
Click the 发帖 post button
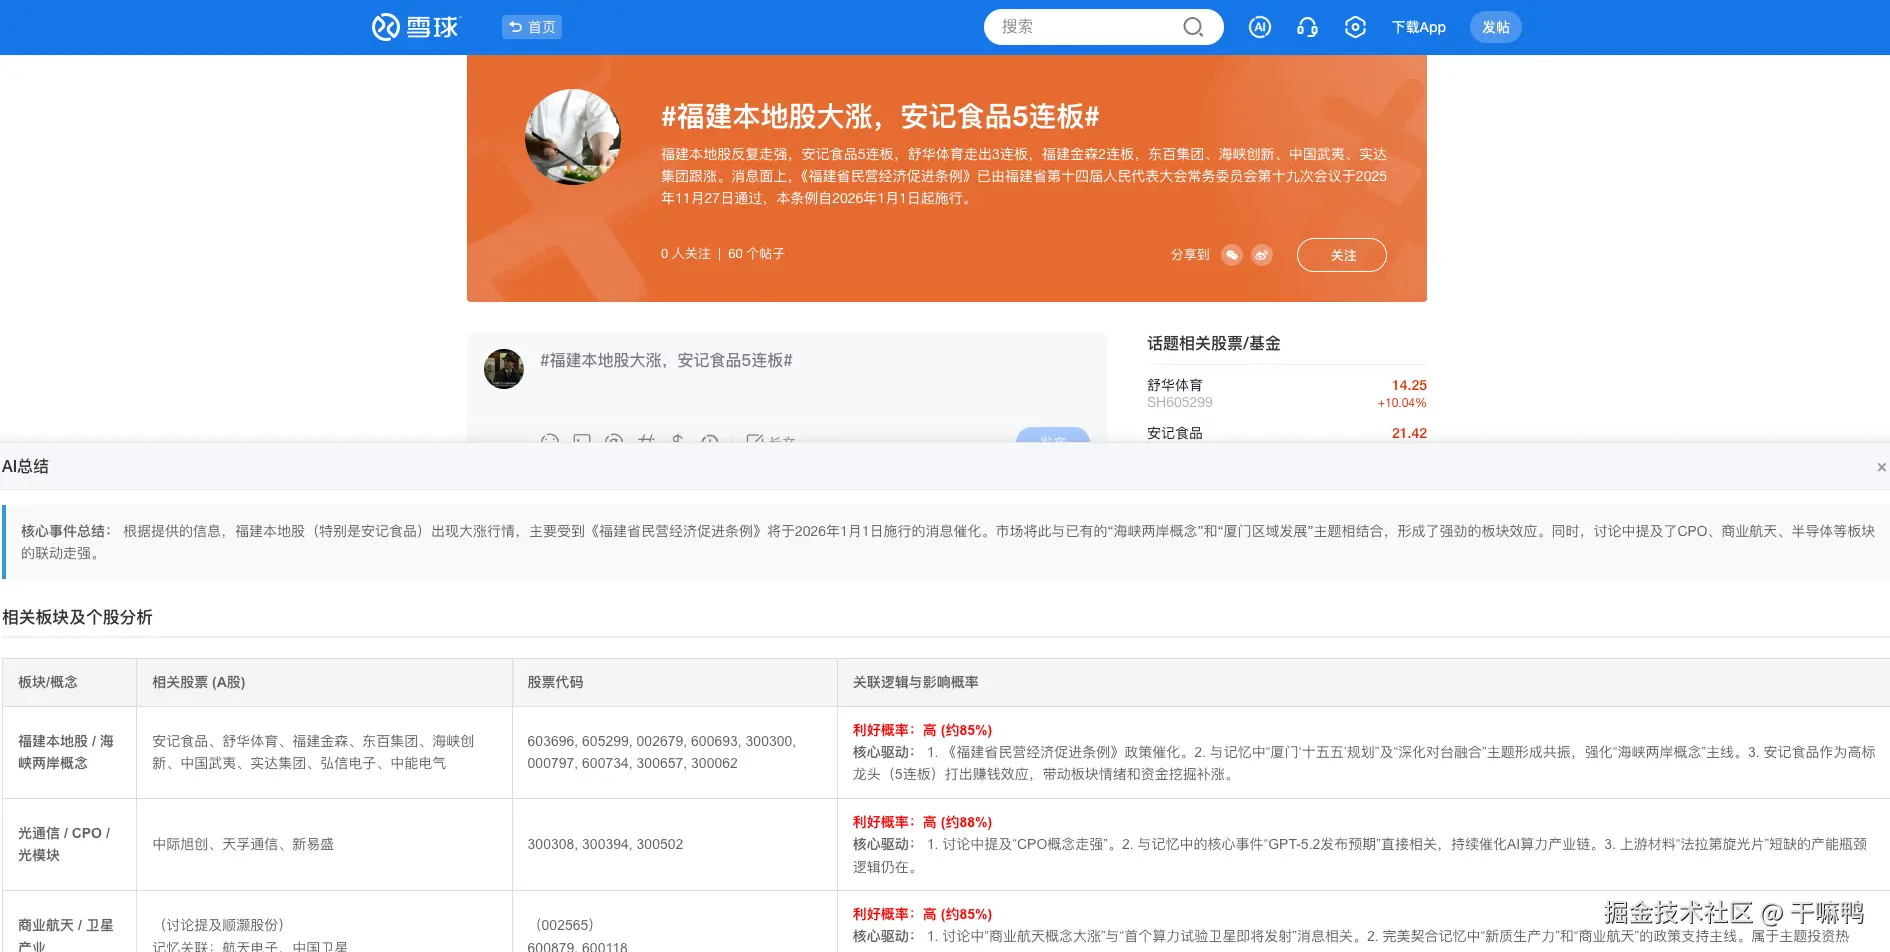click(x=1496, y=27)
